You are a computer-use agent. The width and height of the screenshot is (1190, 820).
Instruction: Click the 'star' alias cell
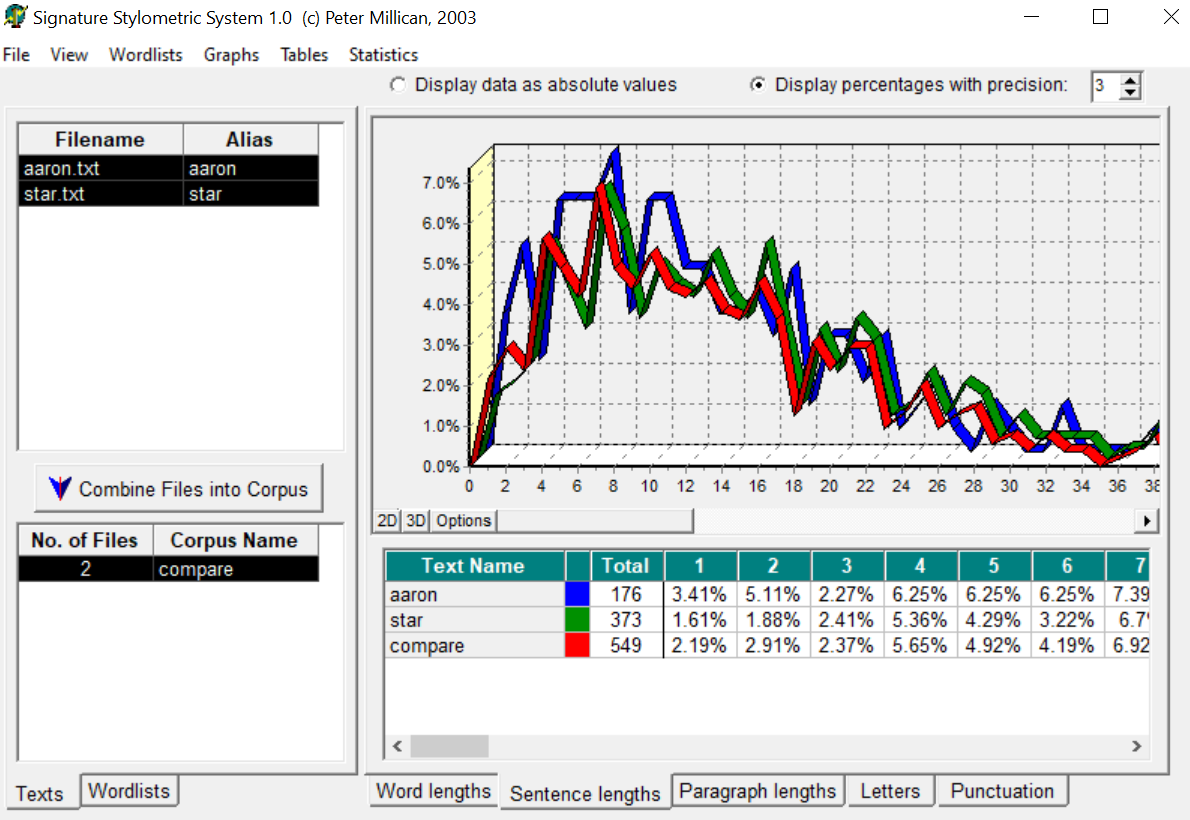pyautogui.click(x=251, y=194)
